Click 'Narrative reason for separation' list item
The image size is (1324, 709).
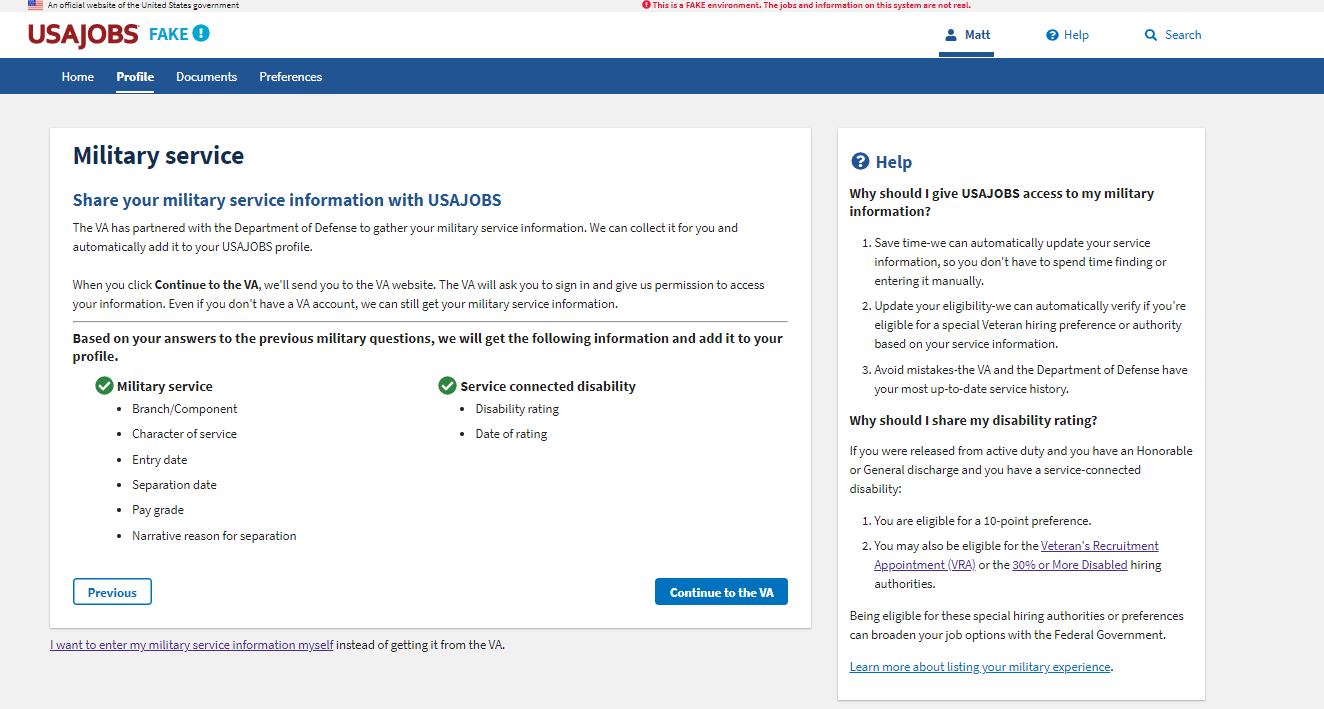pyautogui.click(x=214, y=536)
